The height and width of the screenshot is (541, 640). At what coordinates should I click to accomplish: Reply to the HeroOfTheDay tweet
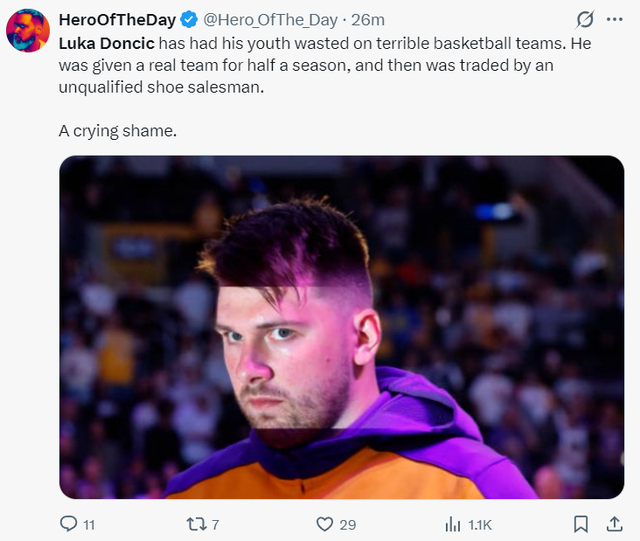(x=69, y=524)
